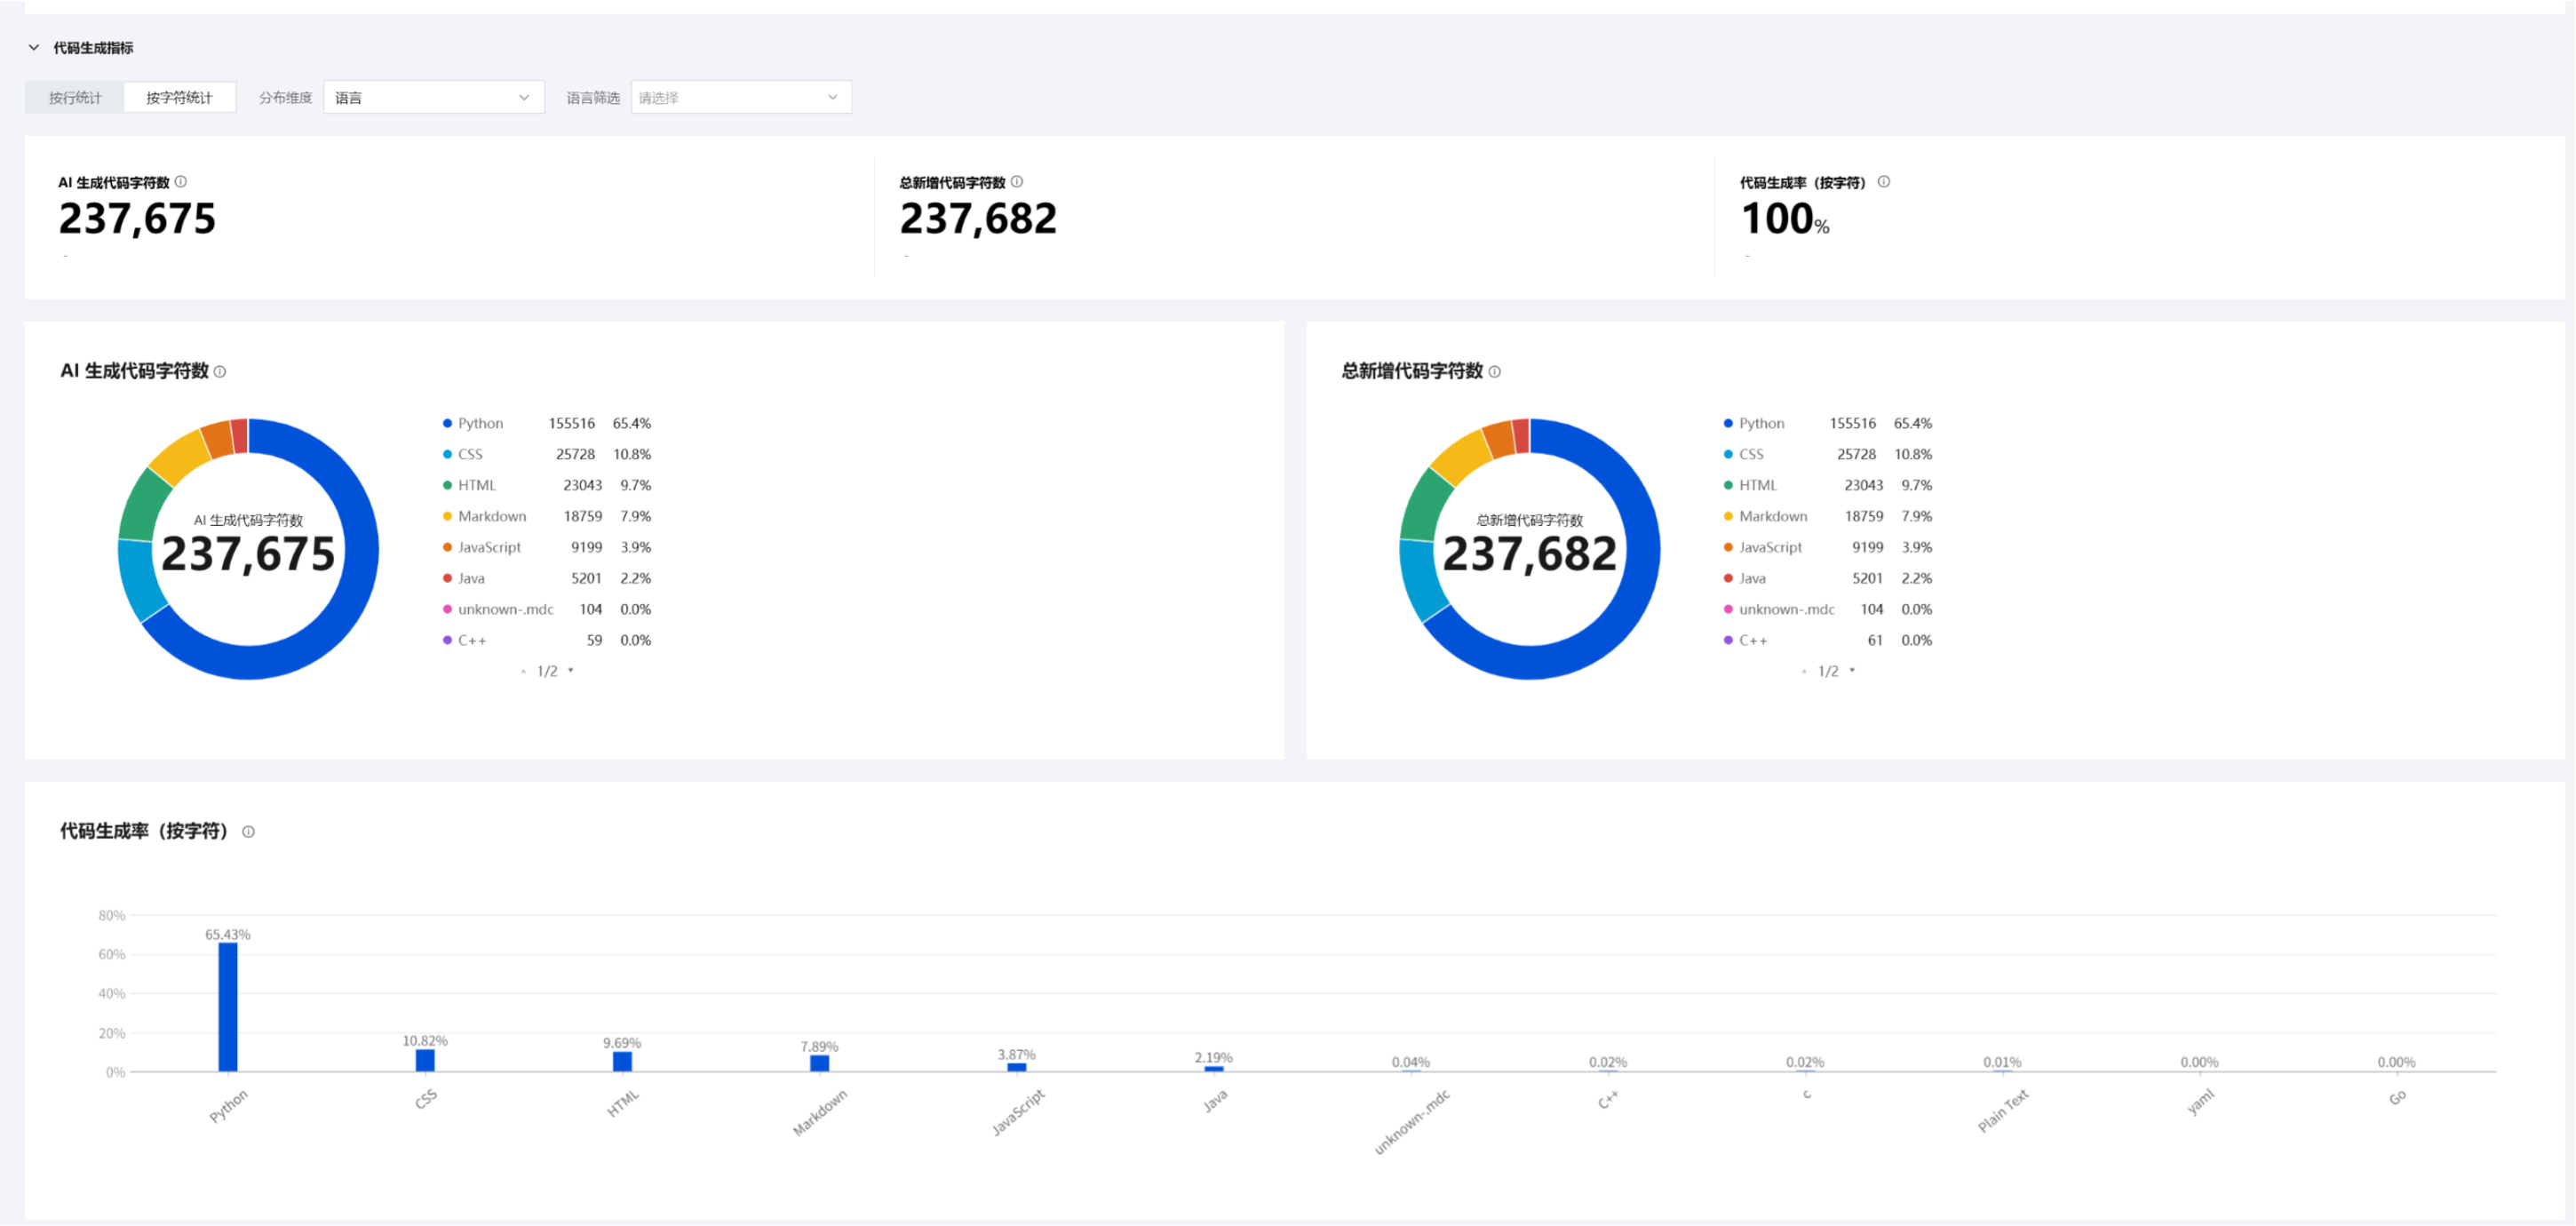Click the JavaScript x-axis label in bar chart
The image size is (2576, 1226).
[1018, 1112]
